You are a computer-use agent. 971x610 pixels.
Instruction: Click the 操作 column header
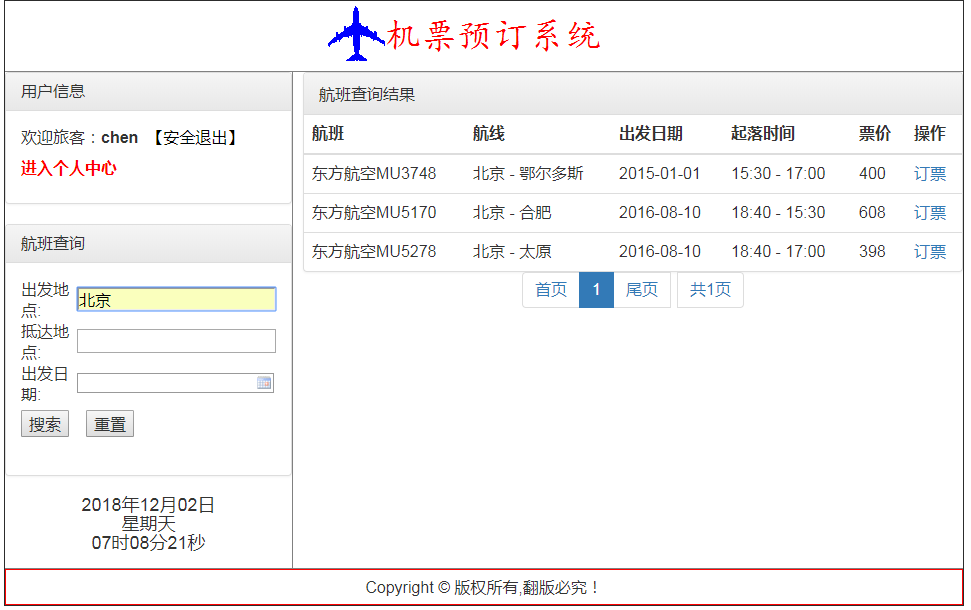pos(930,133)
